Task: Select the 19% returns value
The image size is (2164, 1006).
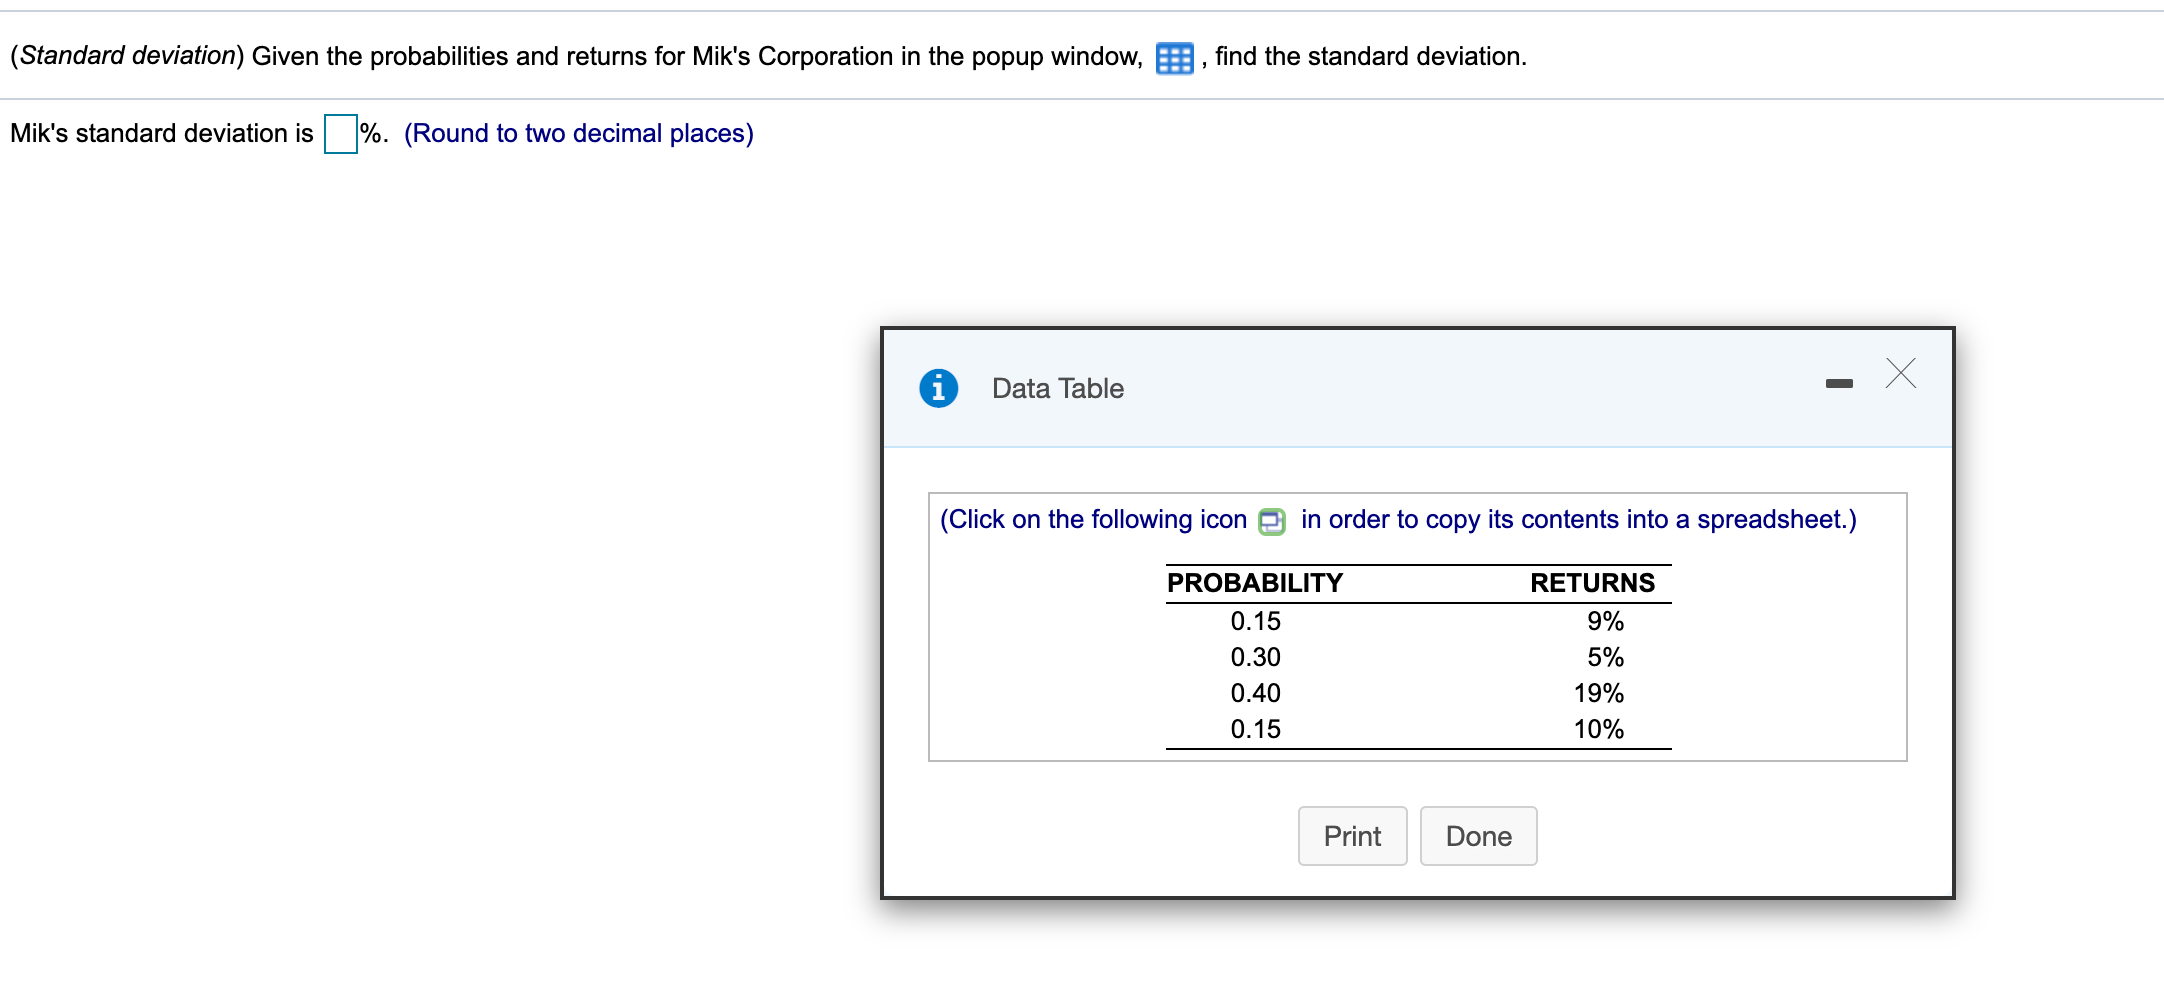Action: pos(1600,693)
